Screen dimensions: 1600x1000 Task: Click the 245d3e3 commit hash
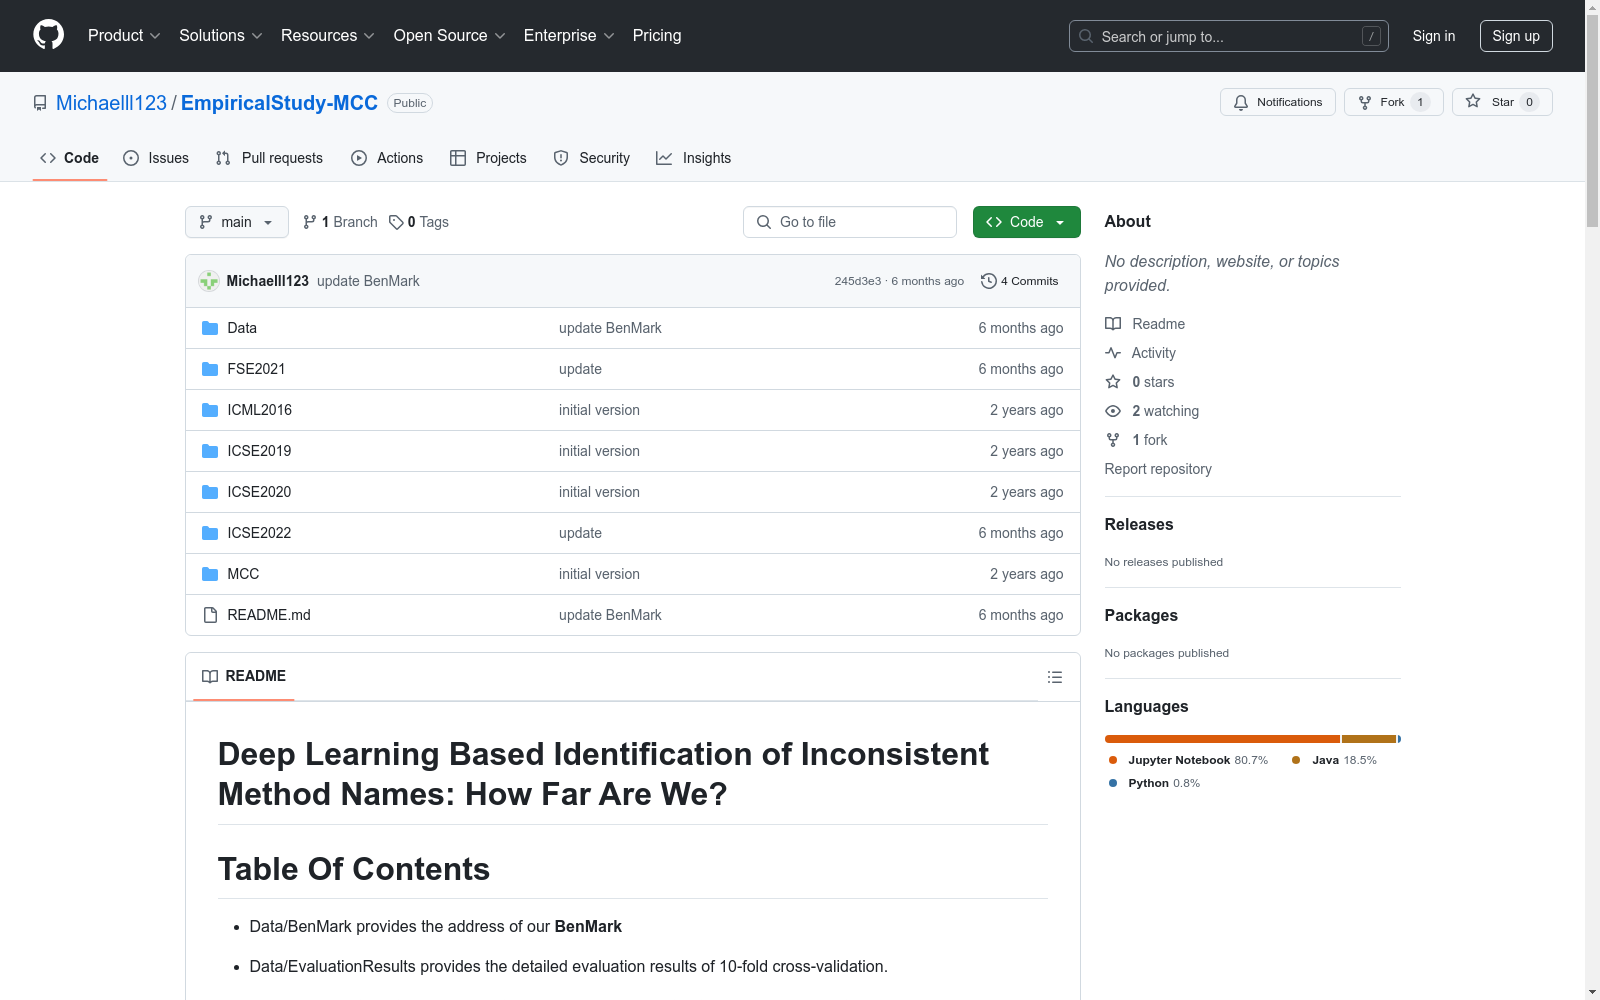coord(858,281)
